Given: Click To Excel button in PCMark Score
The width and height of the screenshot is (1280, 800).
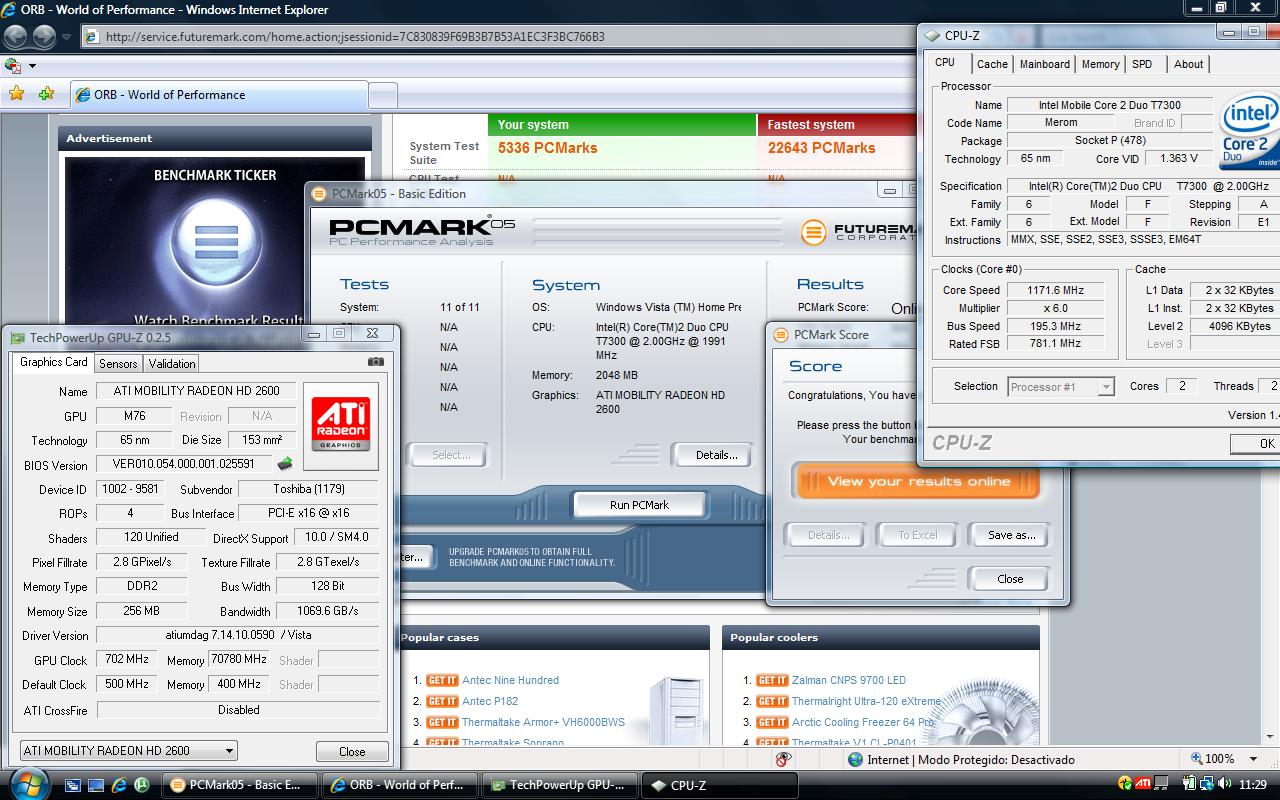Looking at the screenshot, I should (918, 535).
